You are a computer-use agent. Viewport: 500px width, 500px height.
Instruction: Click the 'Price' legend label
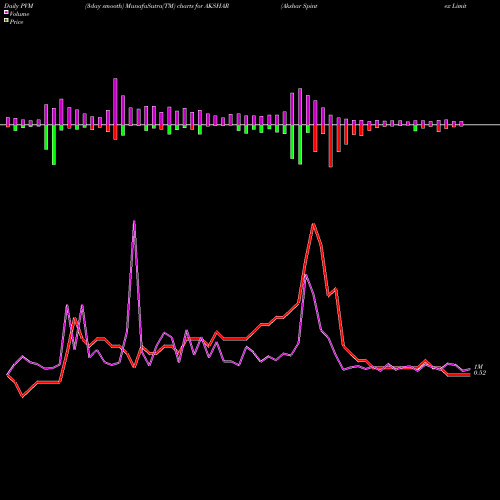(x=16, y=22)
